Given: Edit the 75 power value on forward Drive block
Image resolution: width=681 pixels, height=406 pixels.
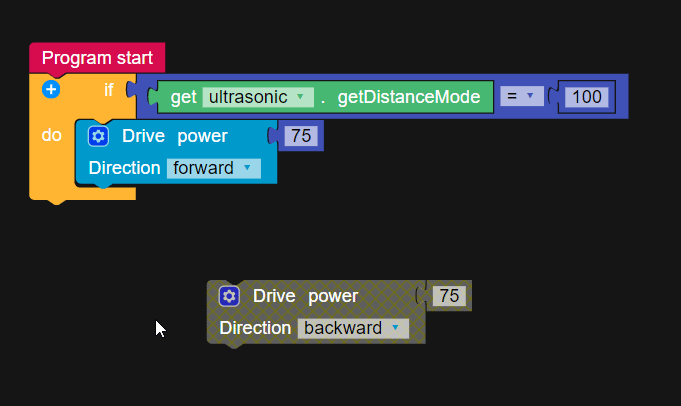Looking at the screenshot, I should (301, 136).
